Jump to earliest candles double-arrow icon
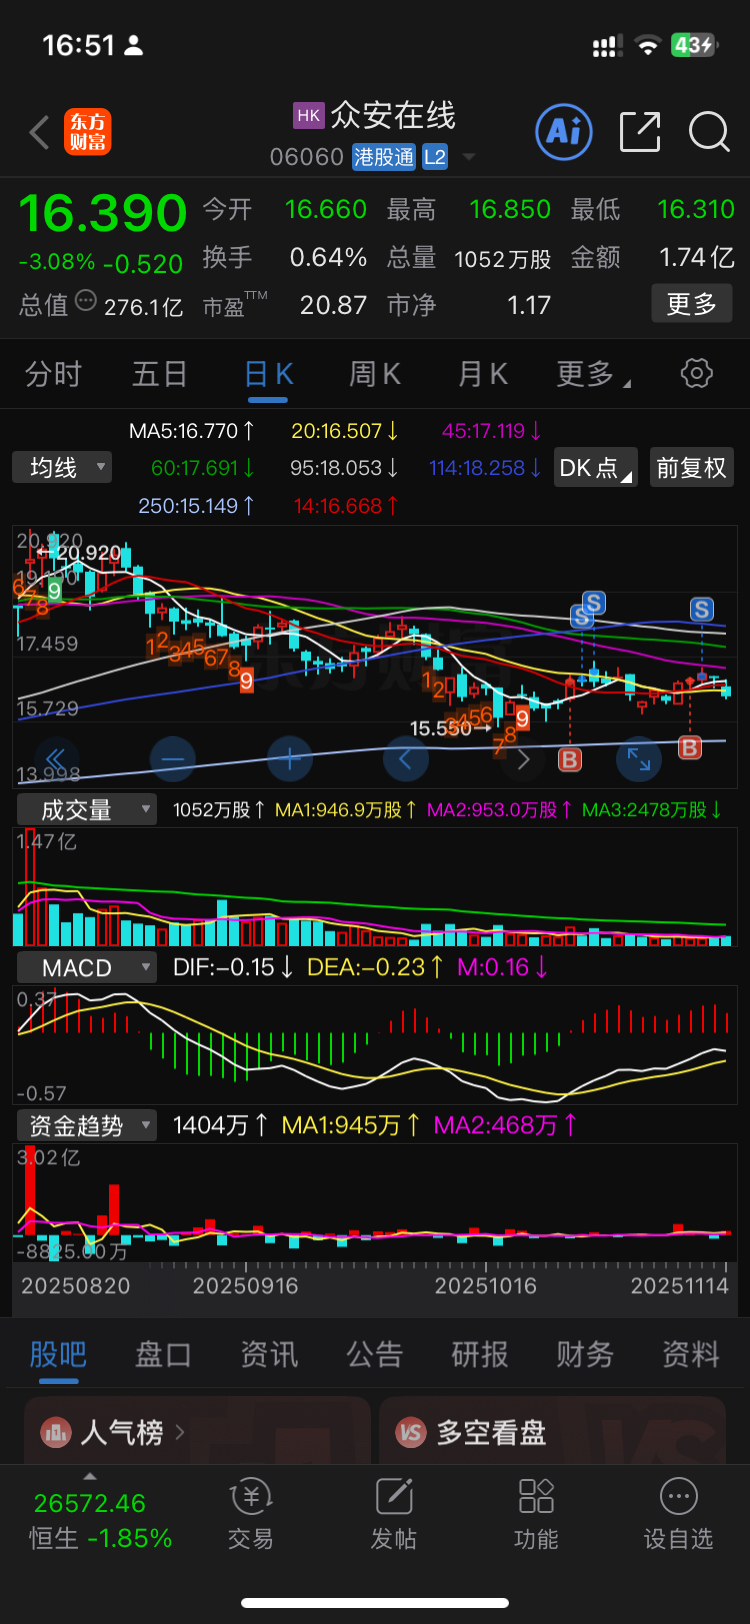The height and width of the screenshot is (1624, 750). coord(56,759)
